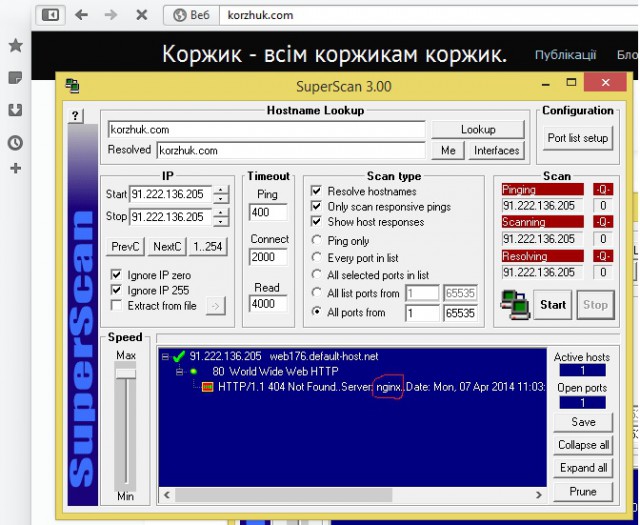
Task: Start the scan
Action: click(553, 305)
